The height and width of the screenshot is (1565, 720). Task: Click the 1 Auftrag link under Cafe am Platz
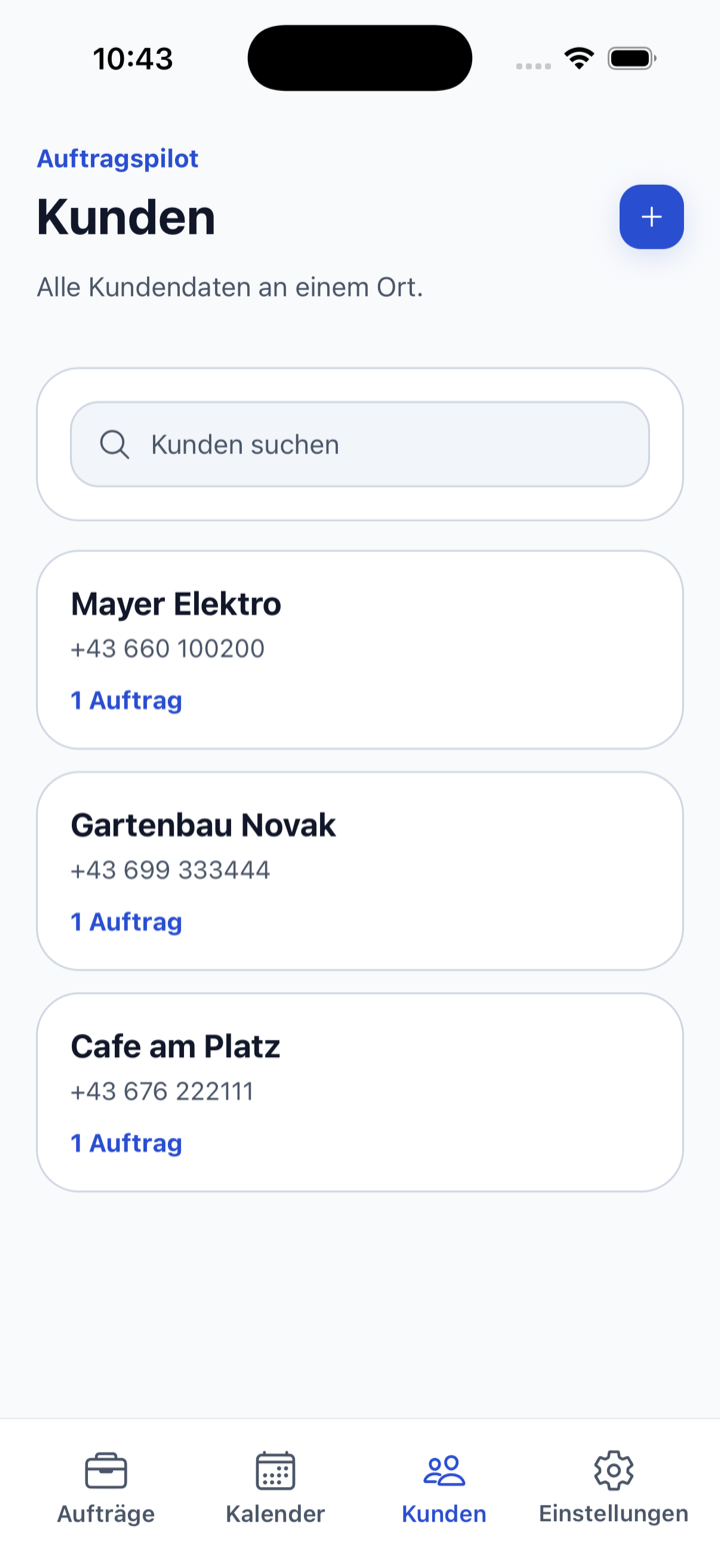[x=126, y=1142]
